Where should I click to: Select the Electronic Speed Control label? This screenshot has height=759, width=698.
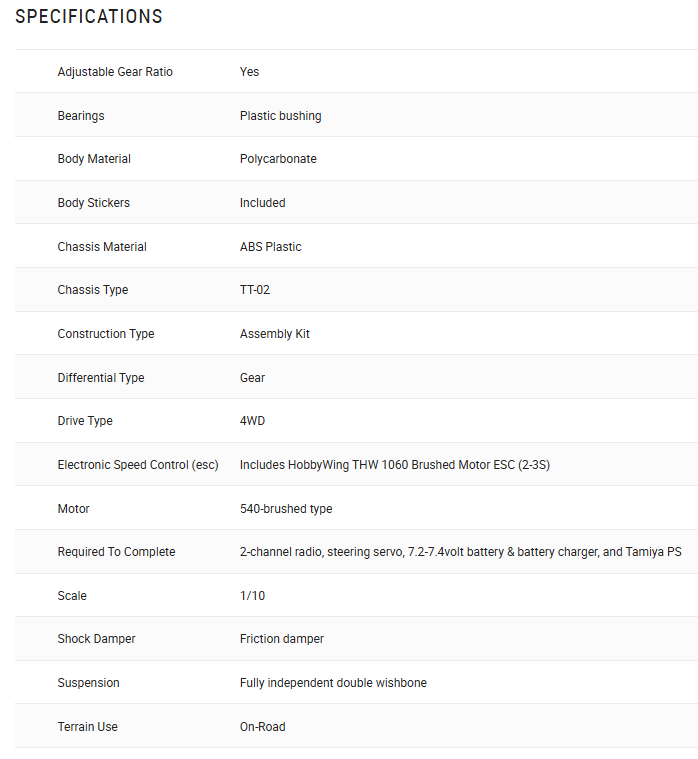point(138,465)
